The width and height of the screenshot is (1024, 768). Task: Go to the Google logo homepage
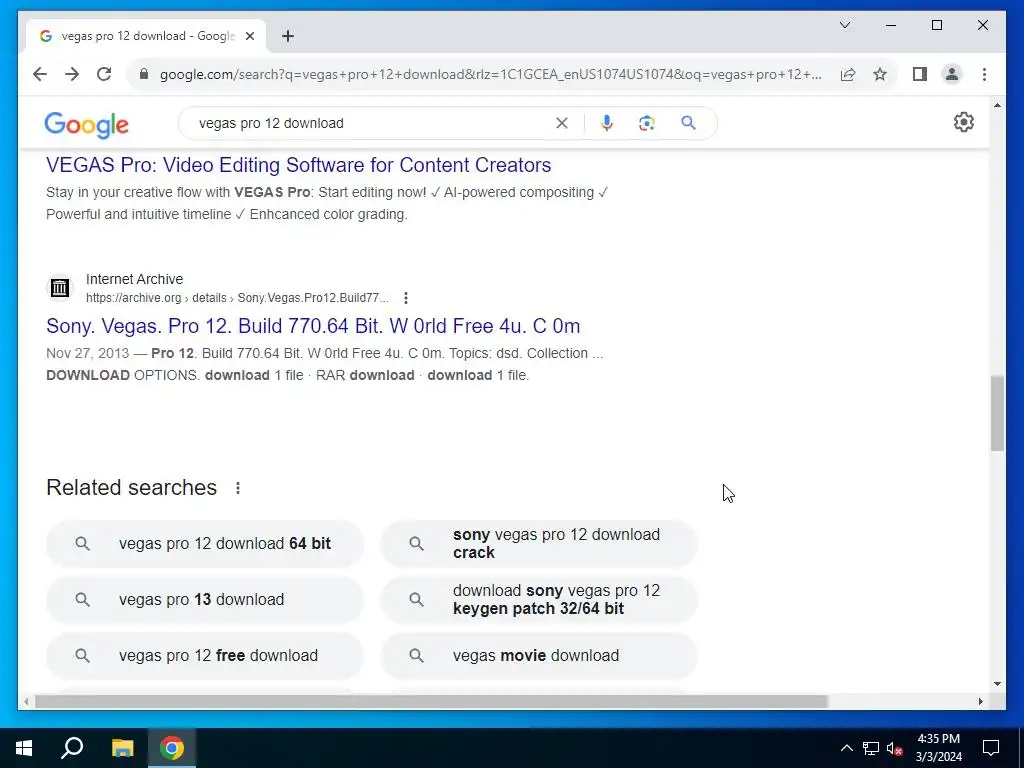tap(86, 124)
